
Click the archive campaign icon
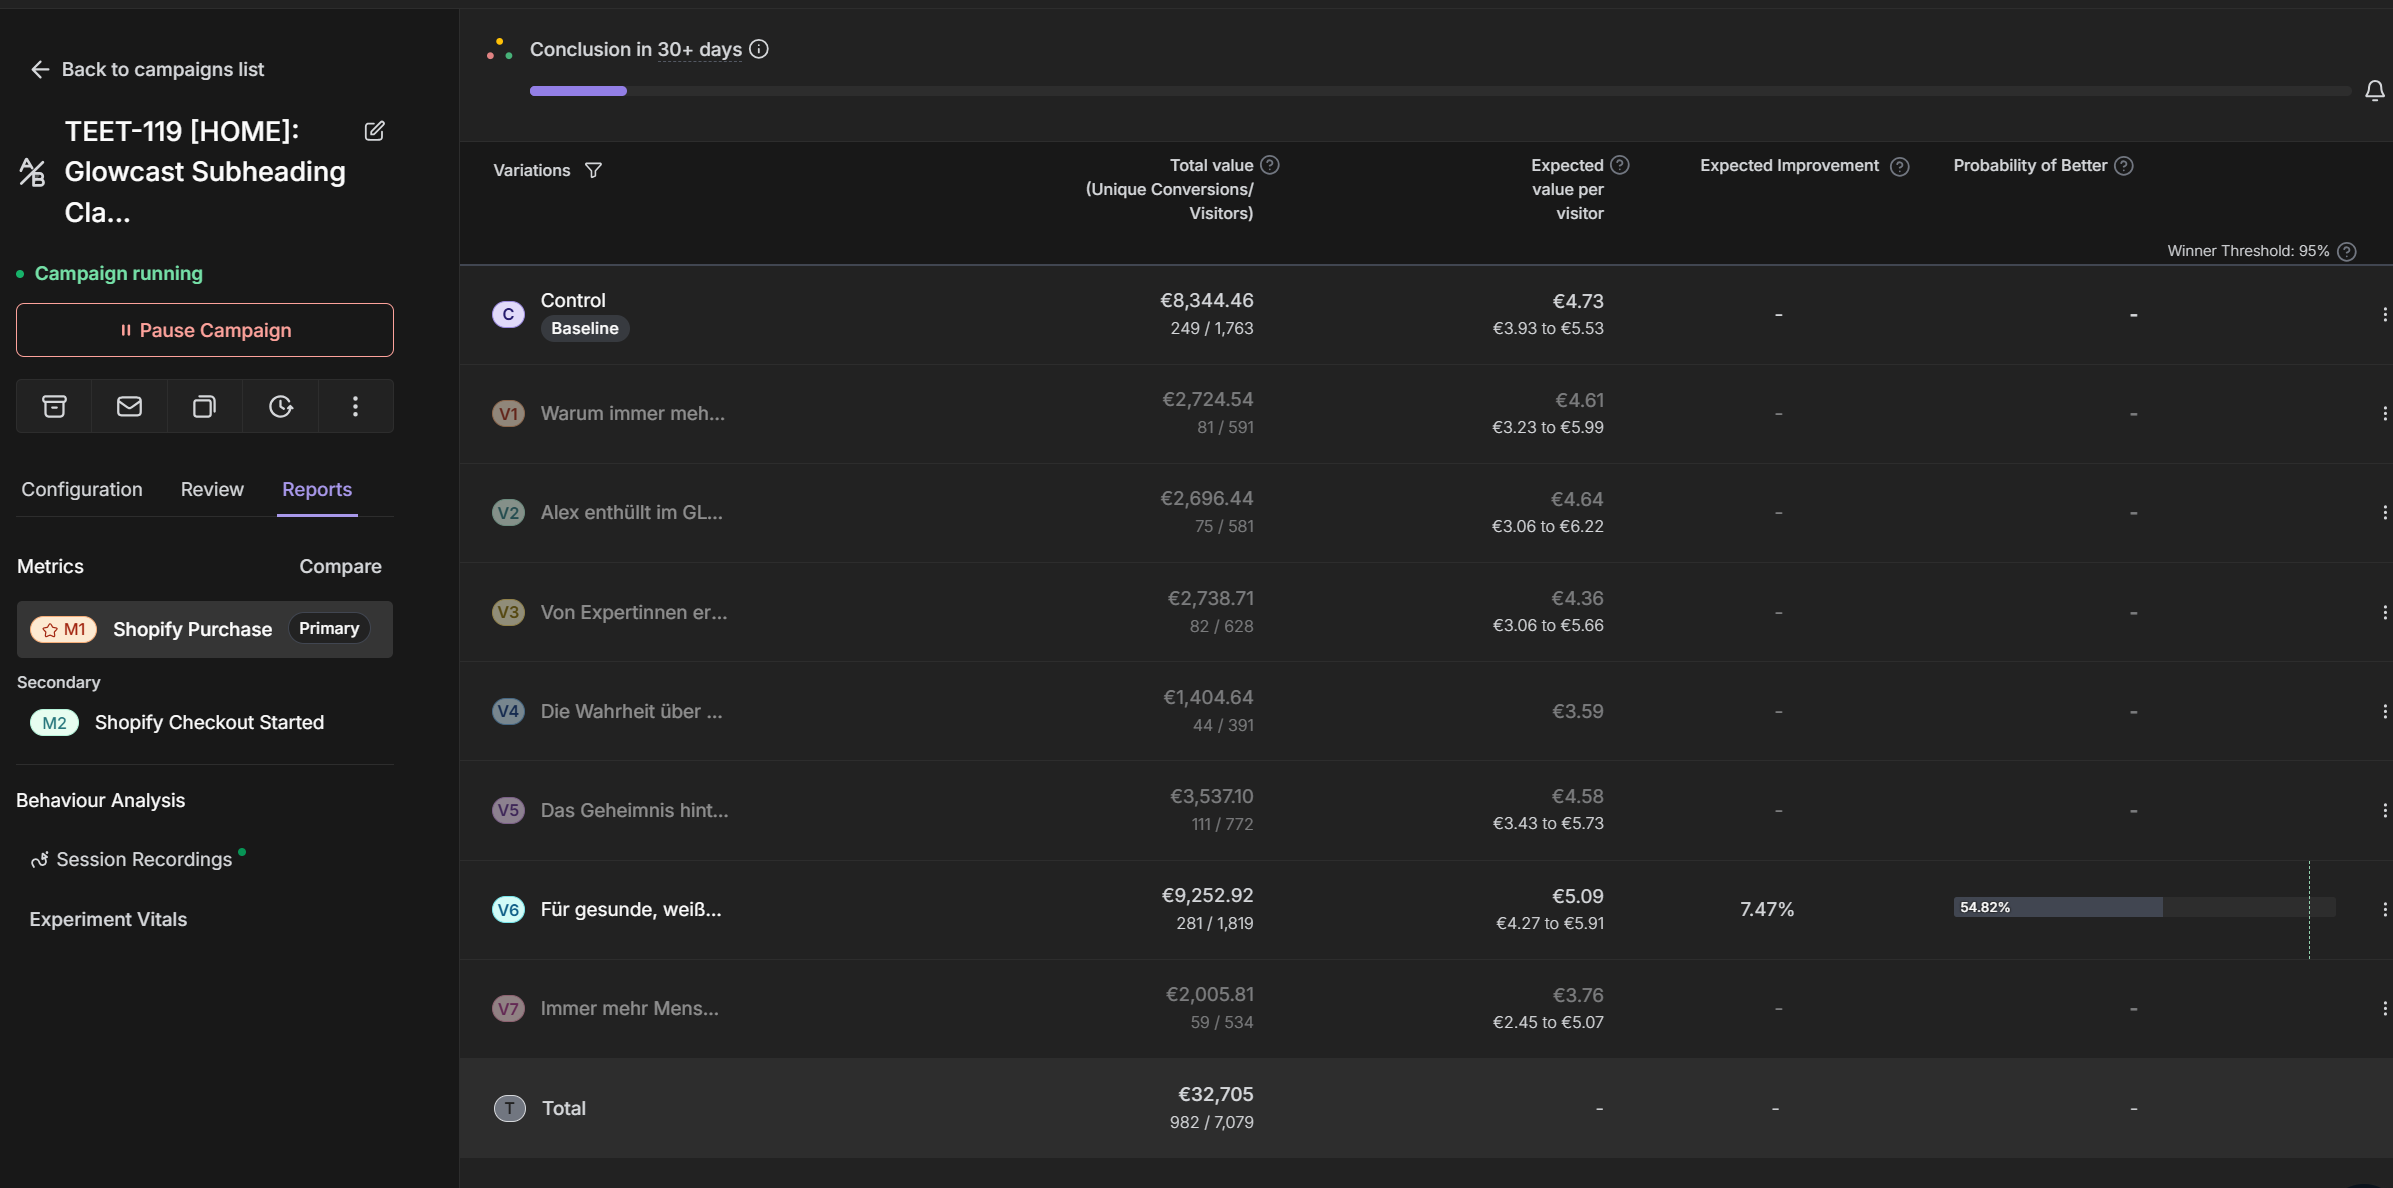54,406
